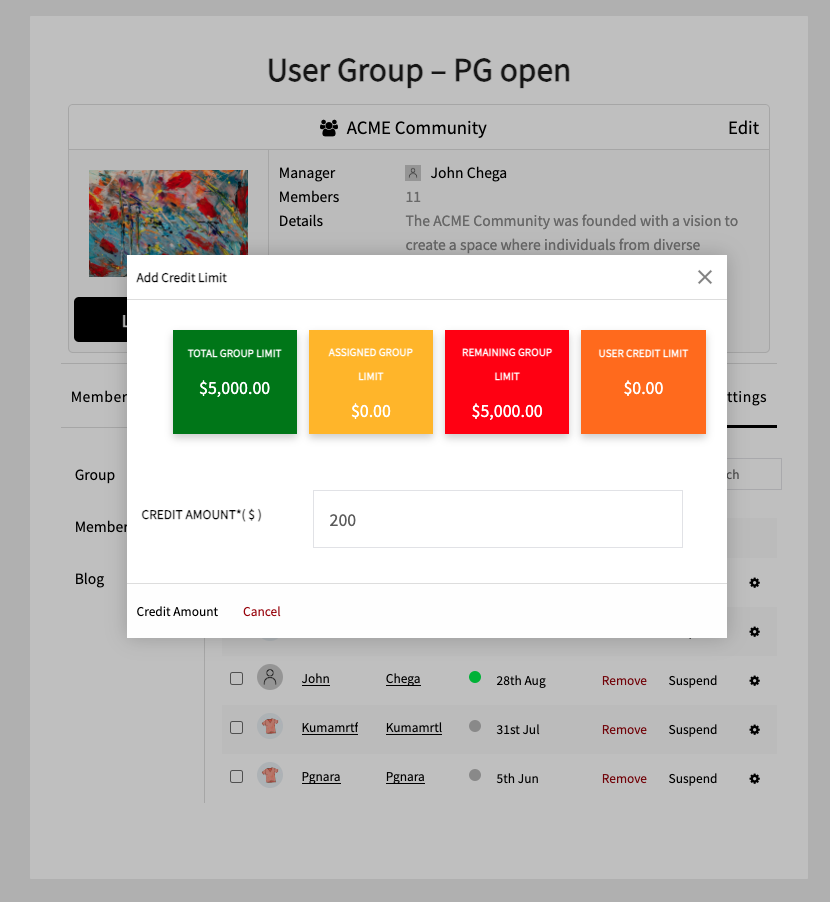Close the Add Credit Limit dialog
830x902 pixels.
tap(705, 277)
